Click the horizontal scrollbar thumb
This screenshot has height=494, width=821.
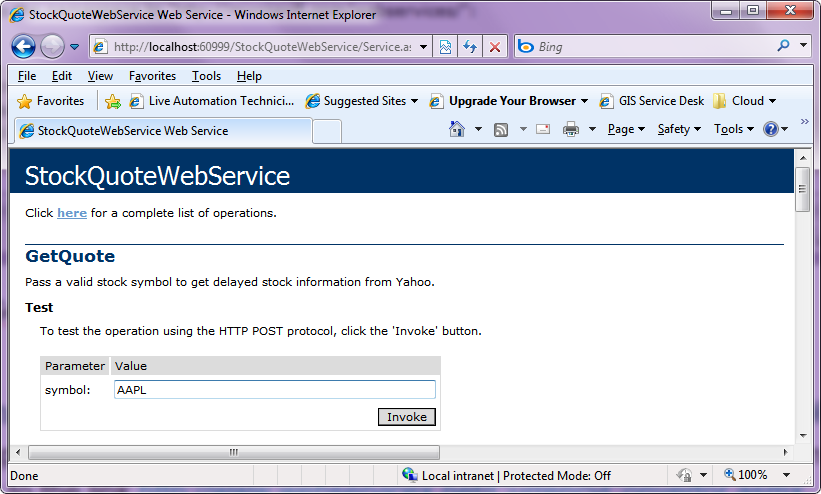pyautogui.click(x=234, y=452)
